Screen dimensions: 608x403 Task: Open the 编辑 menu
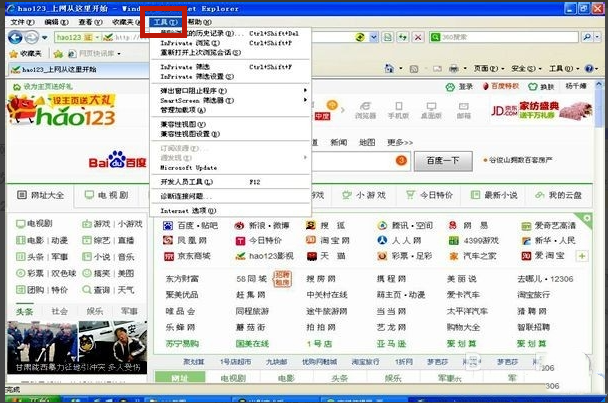coord(57,22)
